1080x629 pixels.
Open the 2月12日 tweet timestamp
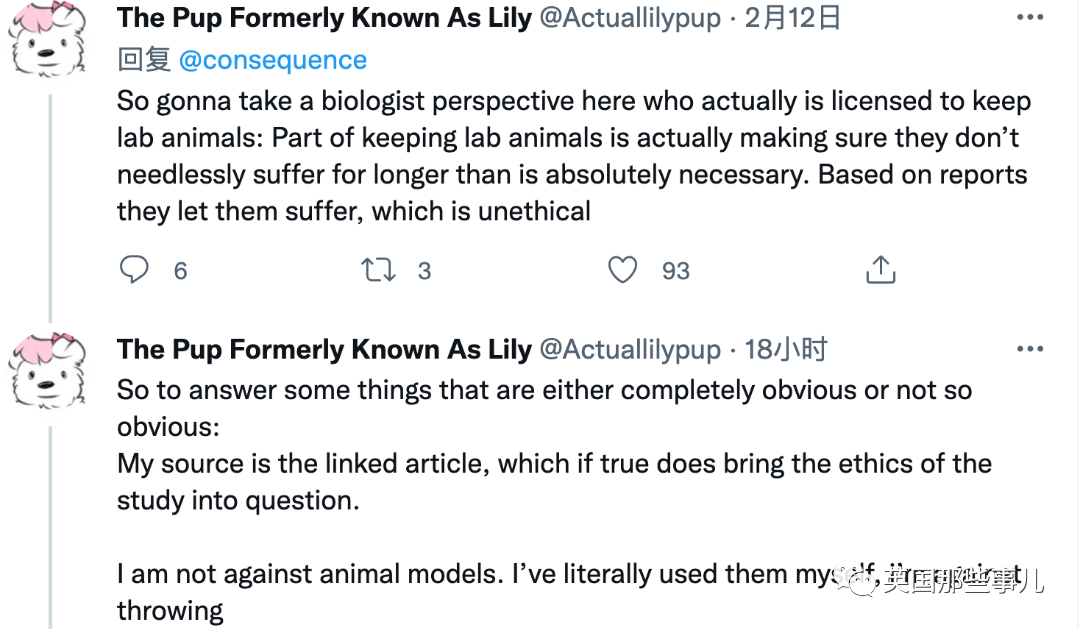click(x=793, y=18)
